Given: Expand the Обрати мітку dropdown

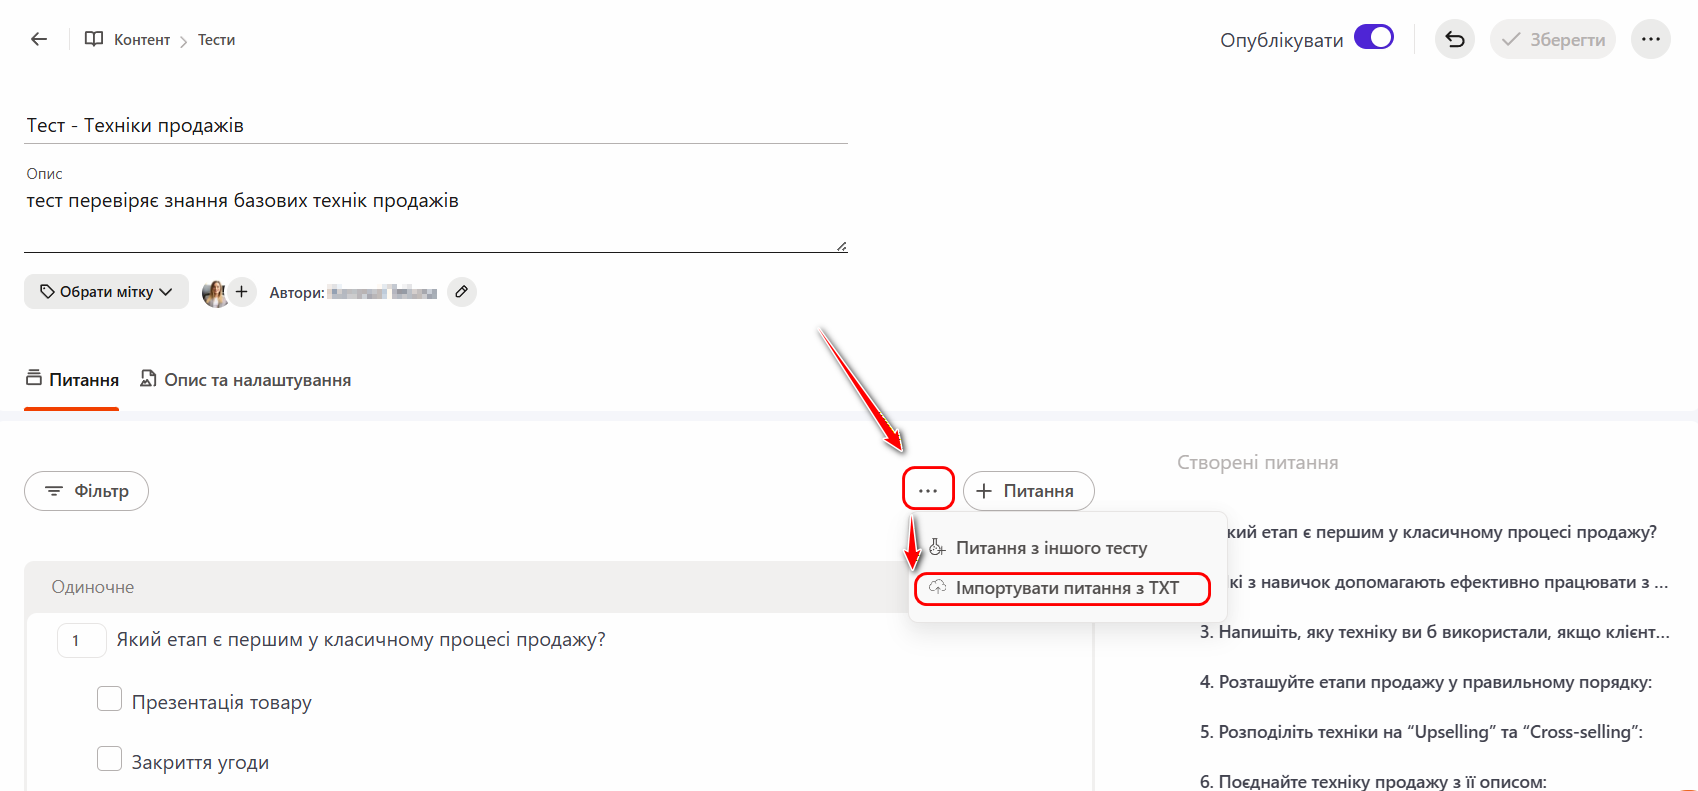Looking at the screenshot, I should click(x=106, y=292).
